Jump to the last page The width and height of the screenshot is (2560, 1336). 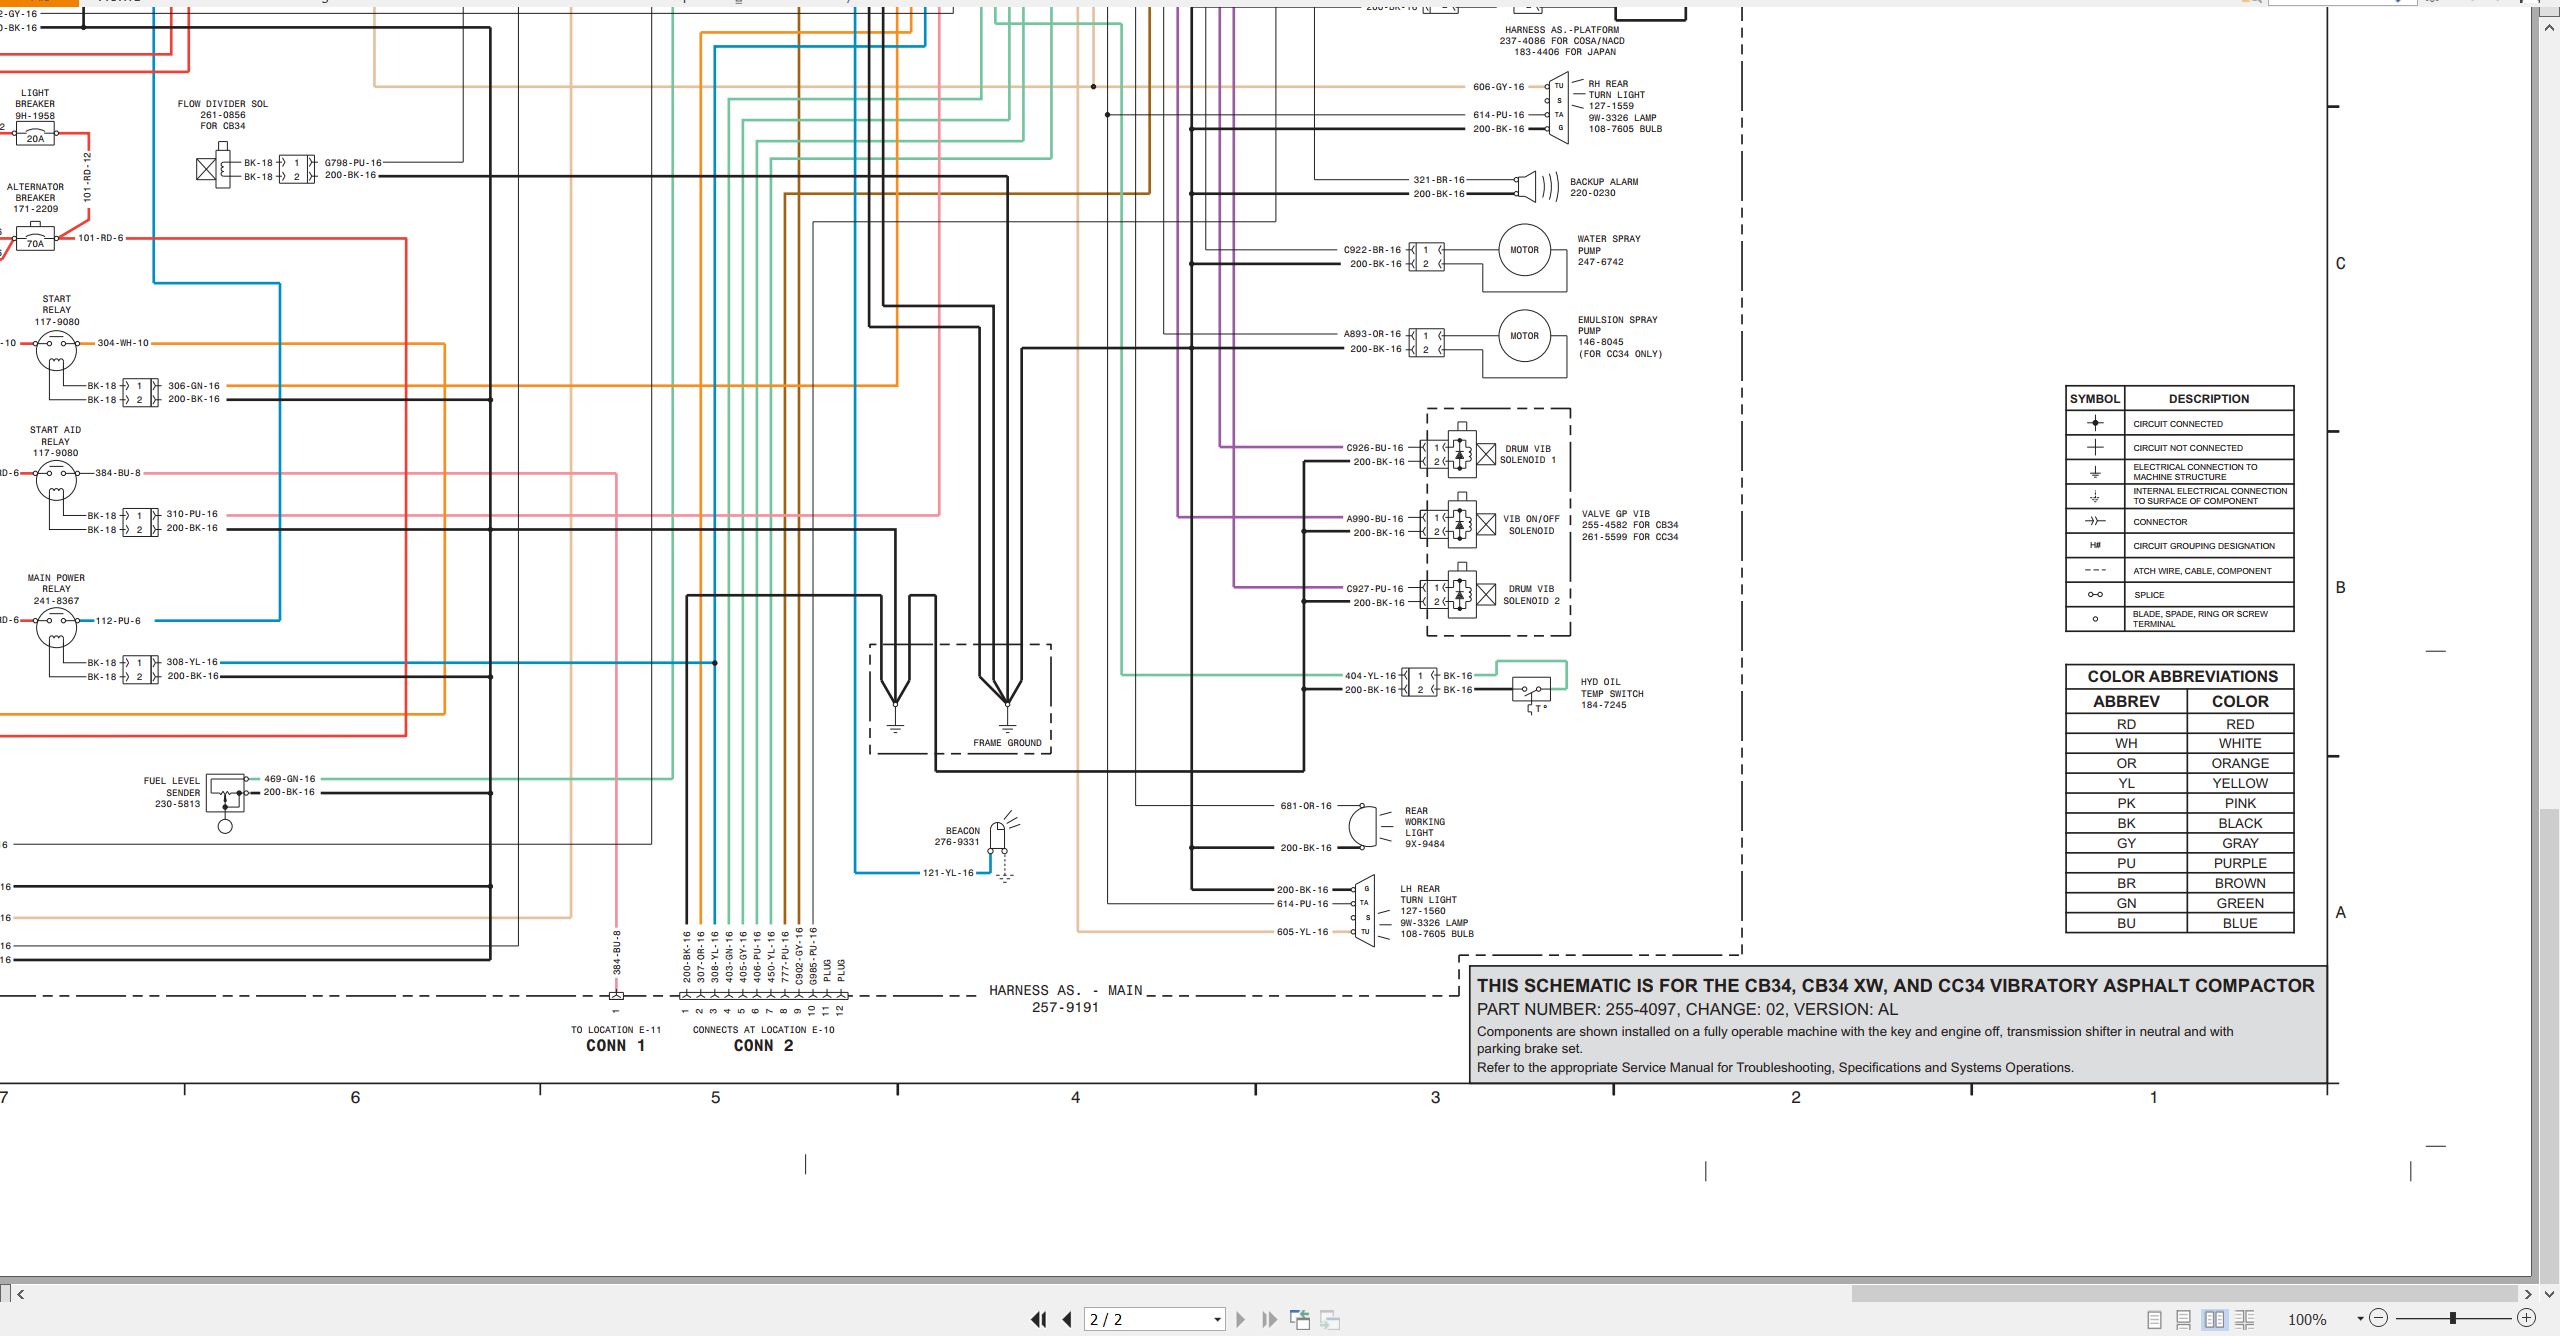click(x=1269, y=1319)
